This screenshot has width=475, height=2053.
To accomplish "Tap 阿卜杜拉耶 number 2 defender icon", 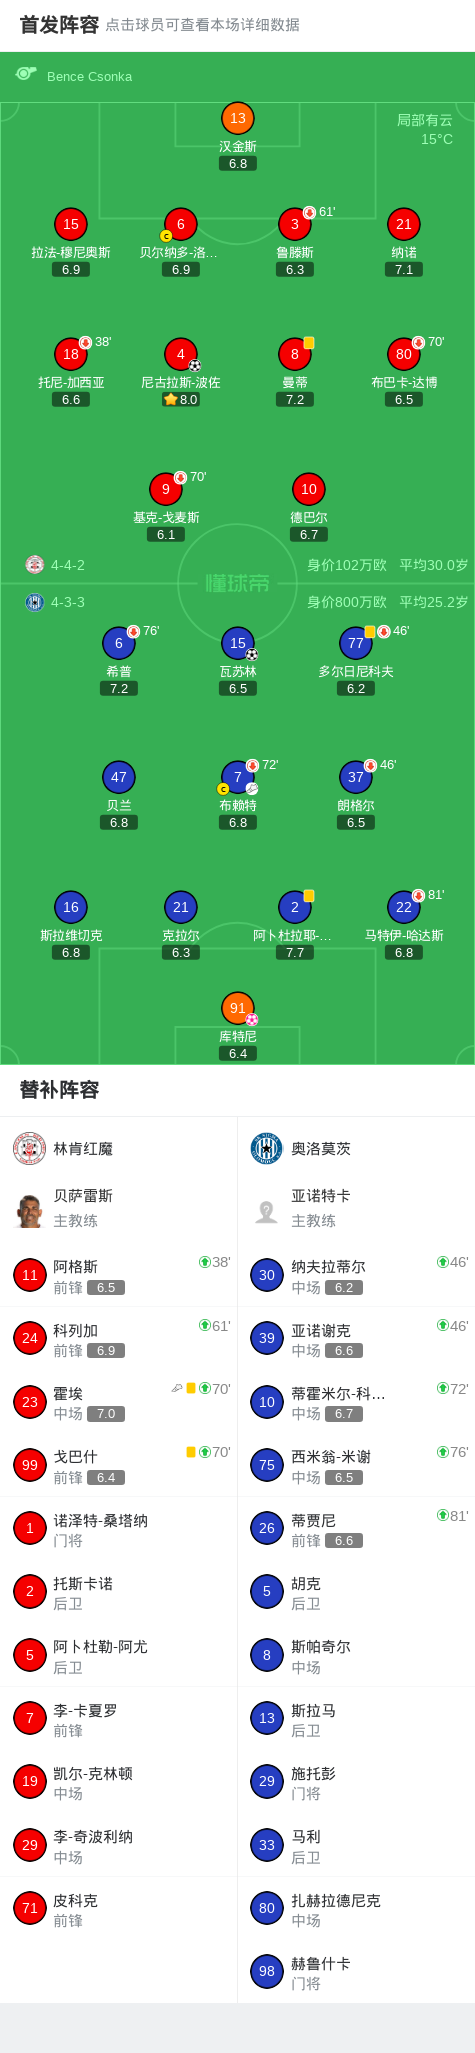I will point(295,907).
